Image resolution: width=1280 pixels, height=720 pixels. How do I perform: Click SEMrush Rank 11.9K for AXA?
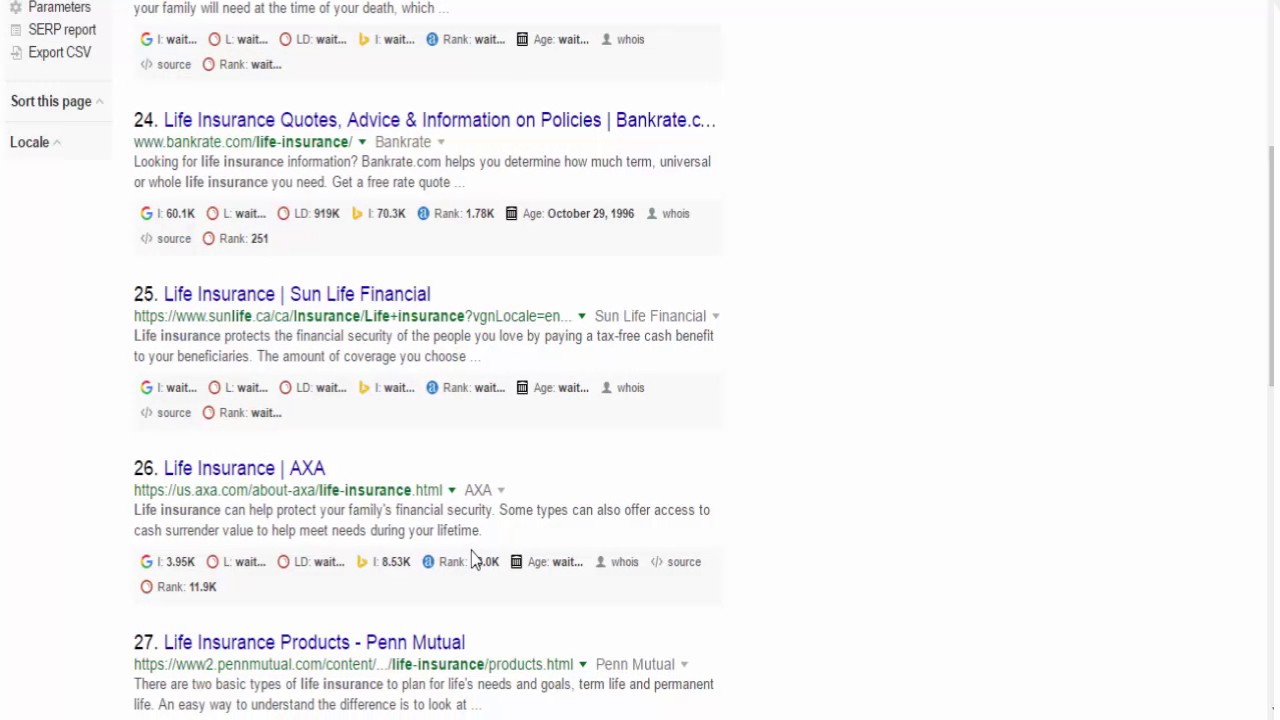click(x=179, y=586)
